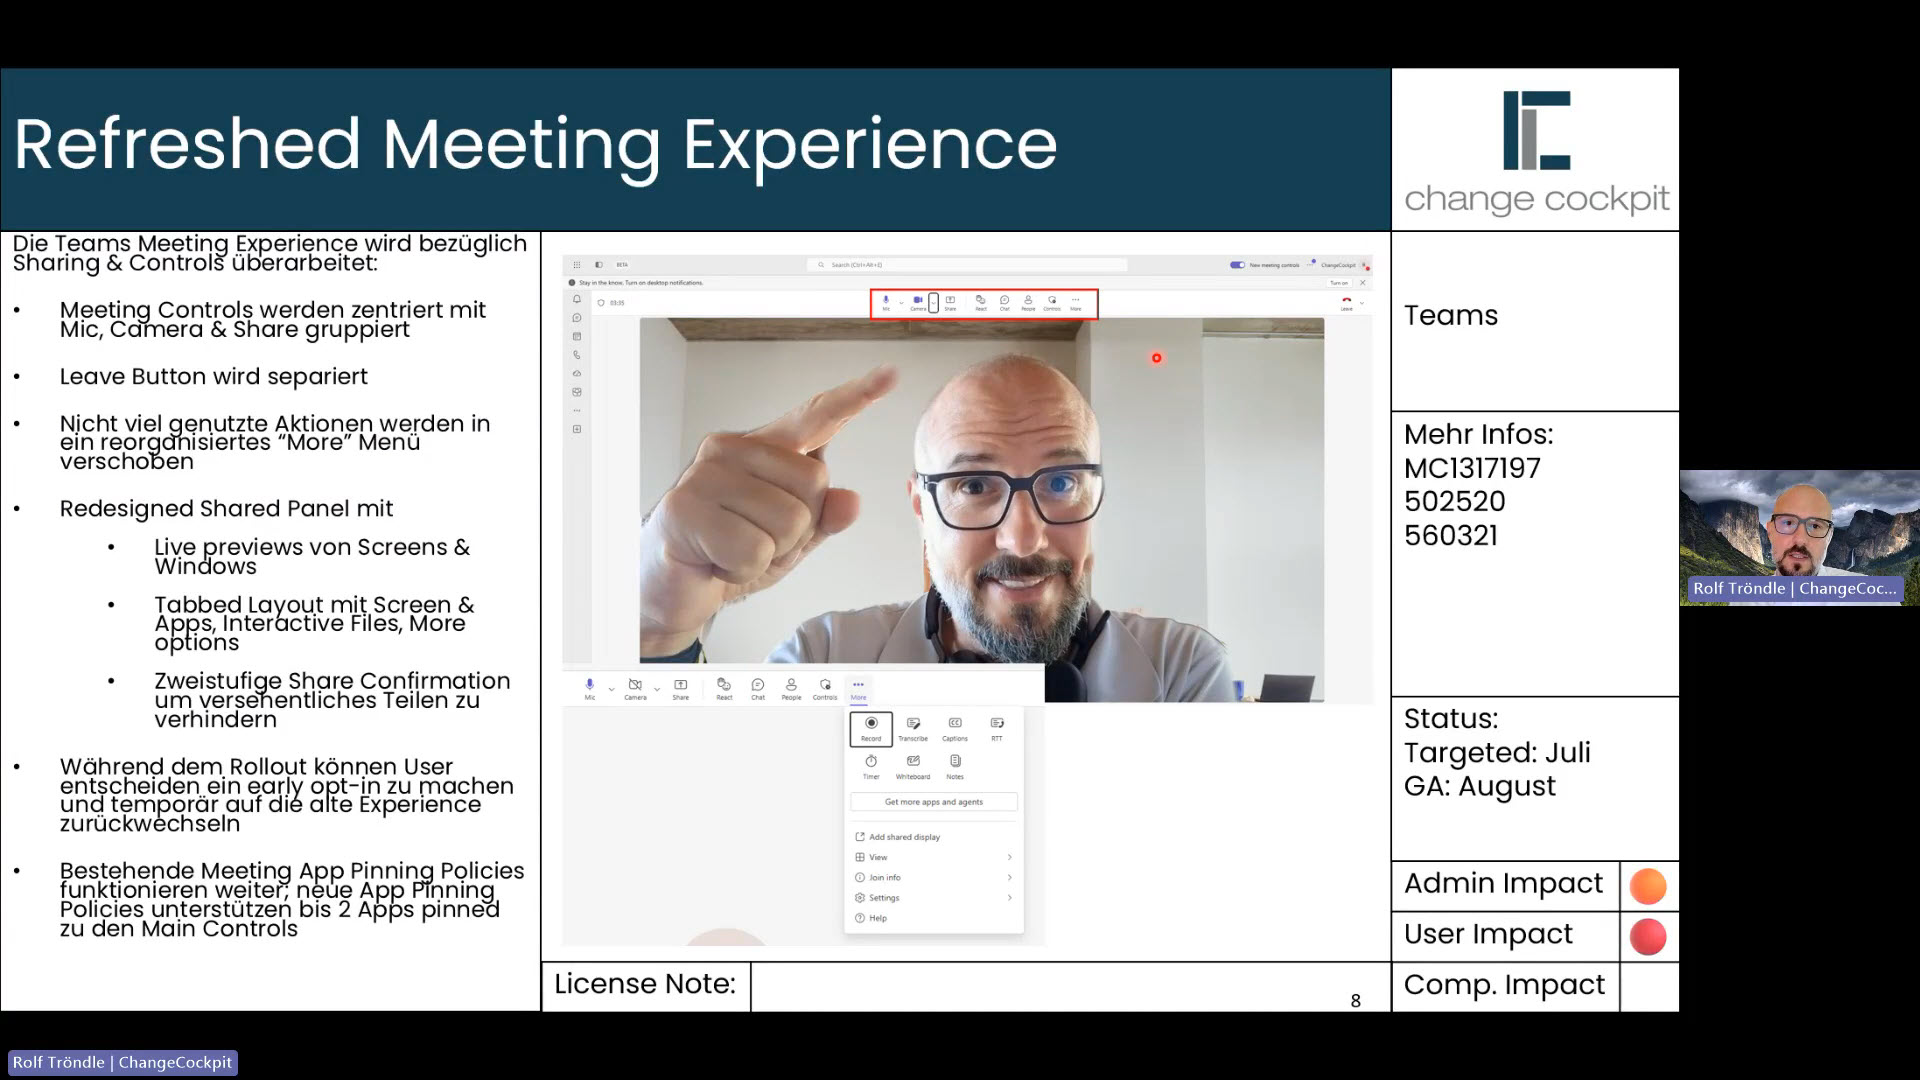
Task: Mute Mic beside the crossed-out camera
Action: (x=590, y=689)
